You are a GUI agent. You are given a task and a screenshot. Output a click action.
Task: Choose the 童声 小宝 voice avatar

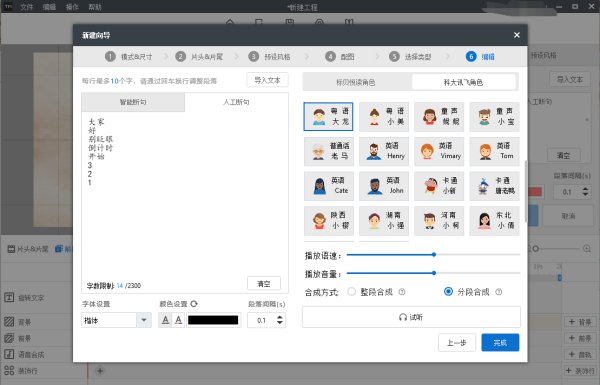494,116
